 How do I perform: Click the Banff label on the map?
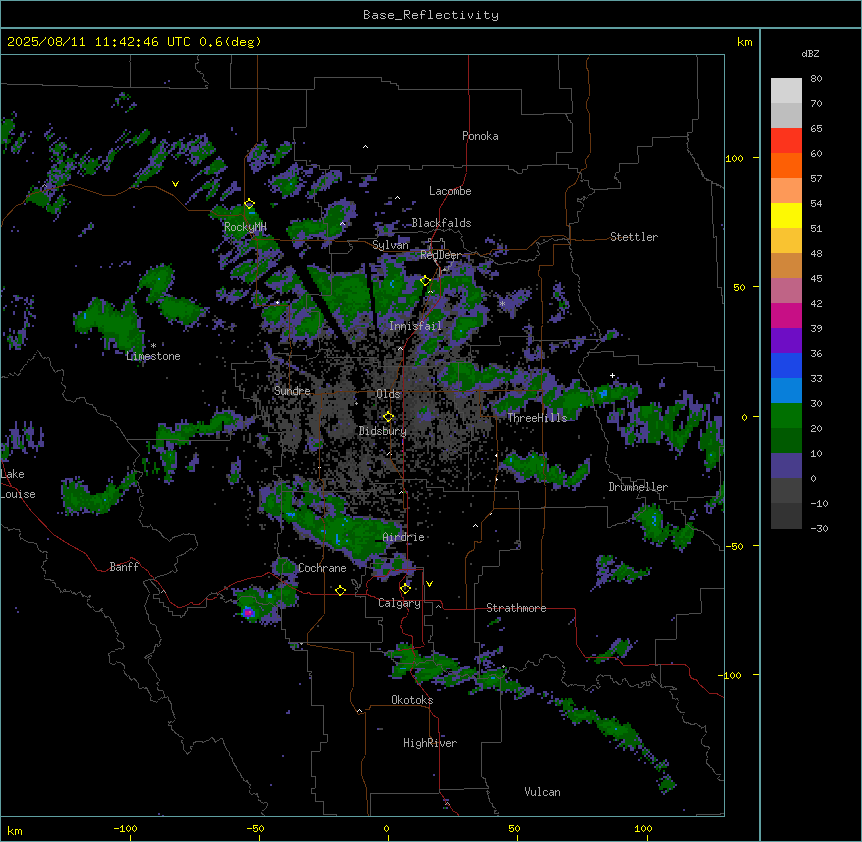124,567
